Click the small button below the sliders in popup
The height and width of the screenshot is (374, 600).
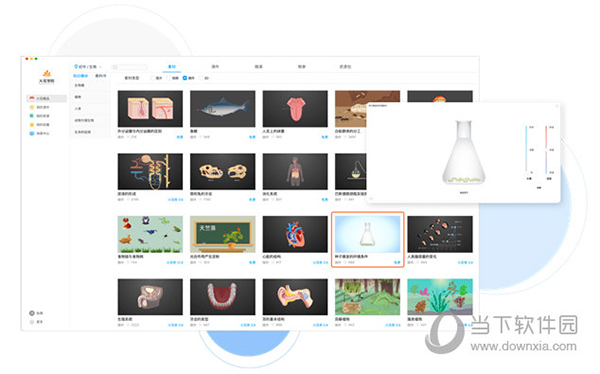point(539,188)
